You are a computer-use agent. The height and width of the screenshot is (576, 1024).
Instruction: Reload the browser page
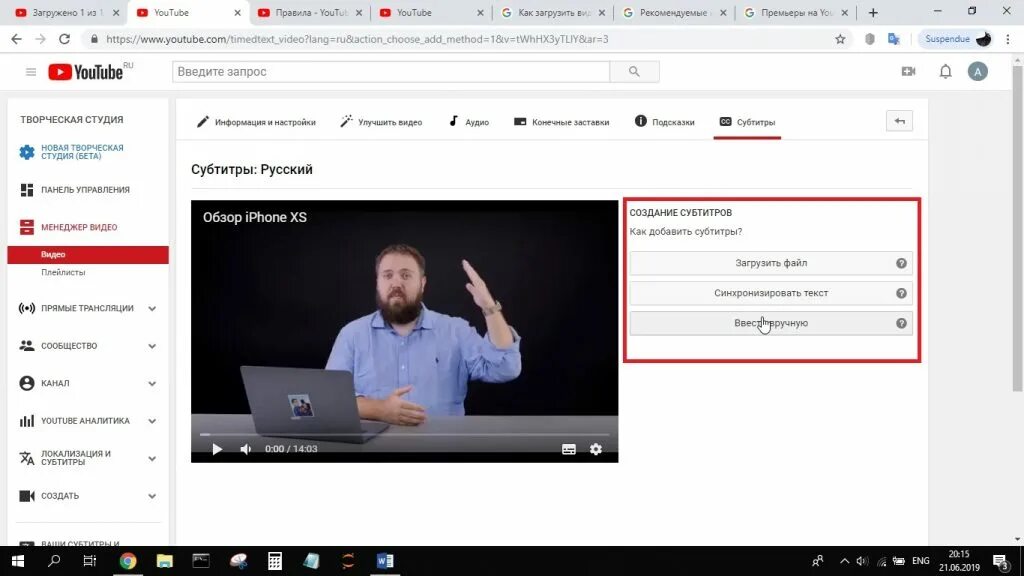pos(64,39)
